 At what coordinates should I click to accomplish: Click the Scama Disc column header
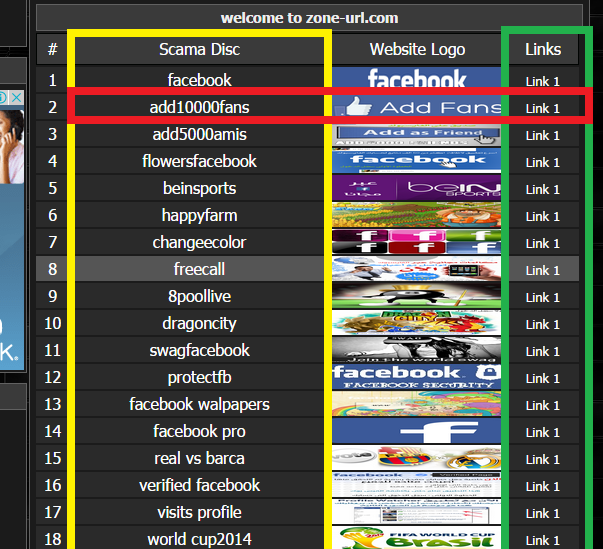199,49
